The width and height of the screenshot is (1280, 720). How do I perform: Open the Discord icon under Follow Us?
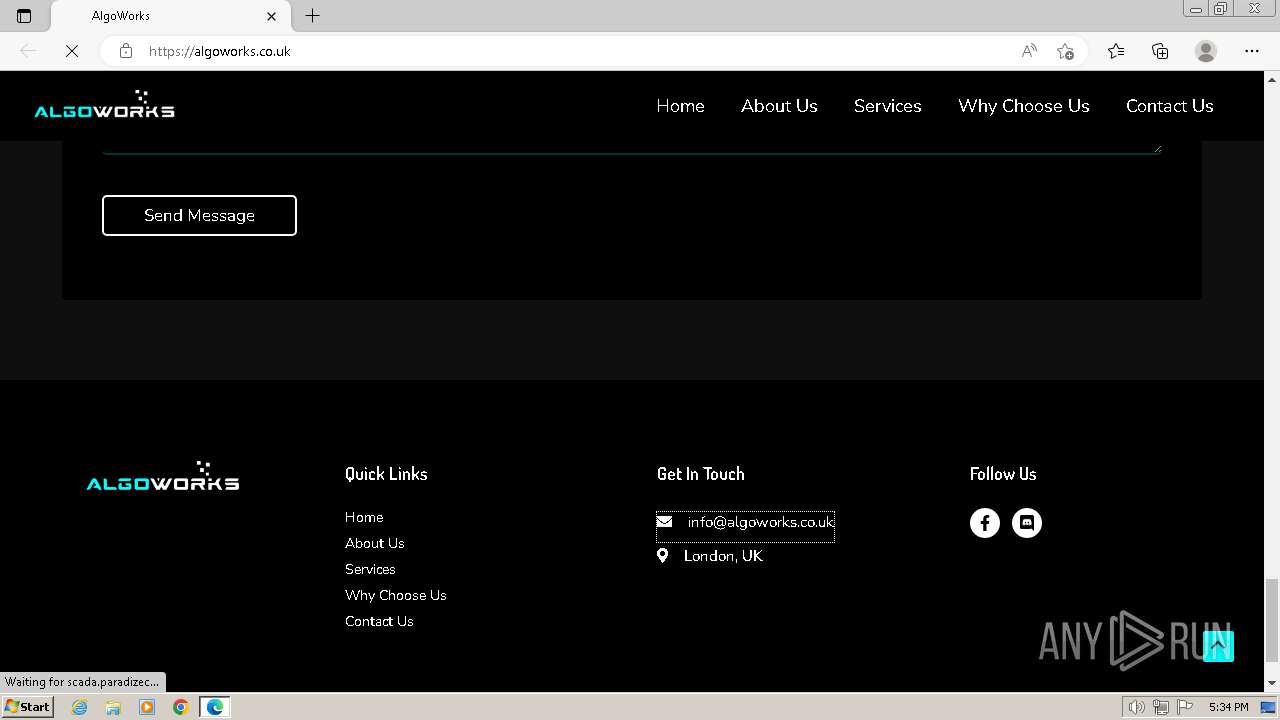tap(1027, 523)
